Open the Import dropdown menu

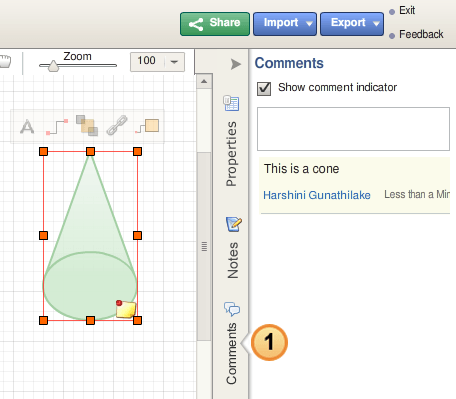pos(285,24)
